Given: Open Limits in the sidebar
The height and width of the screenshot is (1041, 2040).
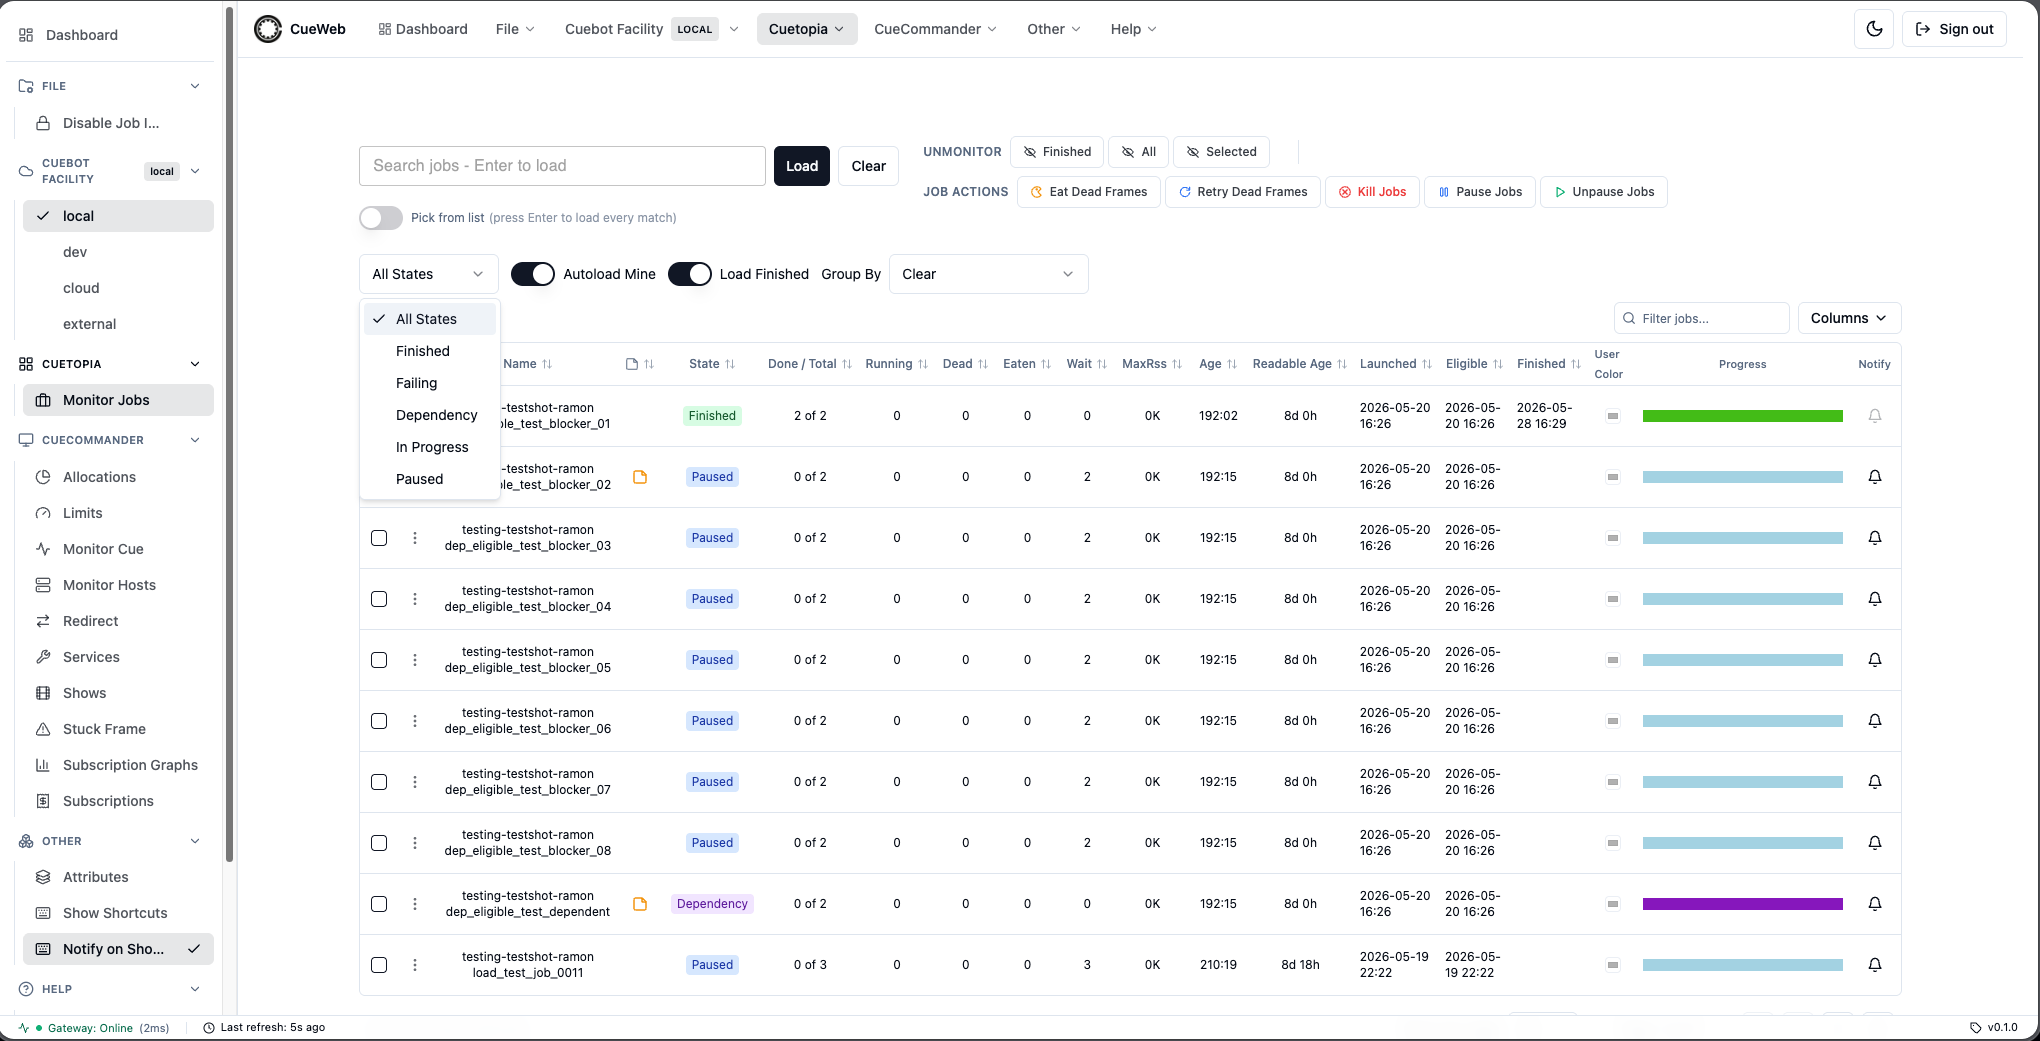Looking at the screenshot, I should click(118, 513).
